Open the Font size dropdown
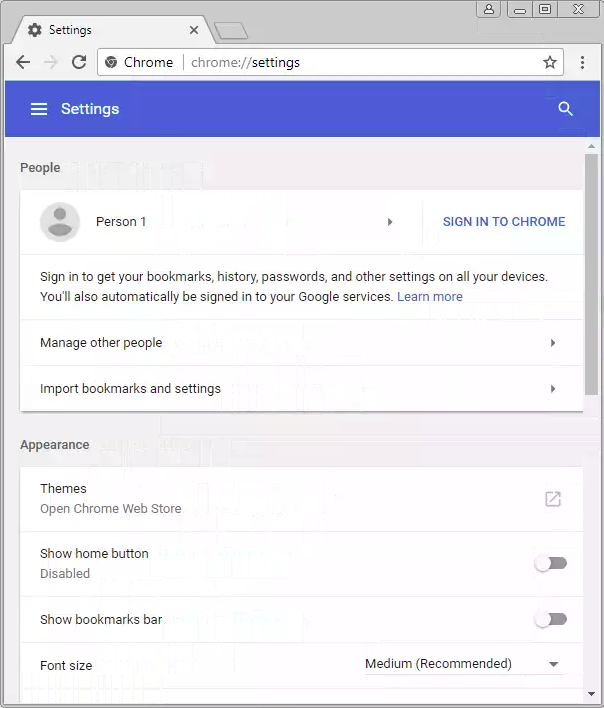The height and width of the screenshot is (708, 604). pyautogui.click(x=465, y=664)
